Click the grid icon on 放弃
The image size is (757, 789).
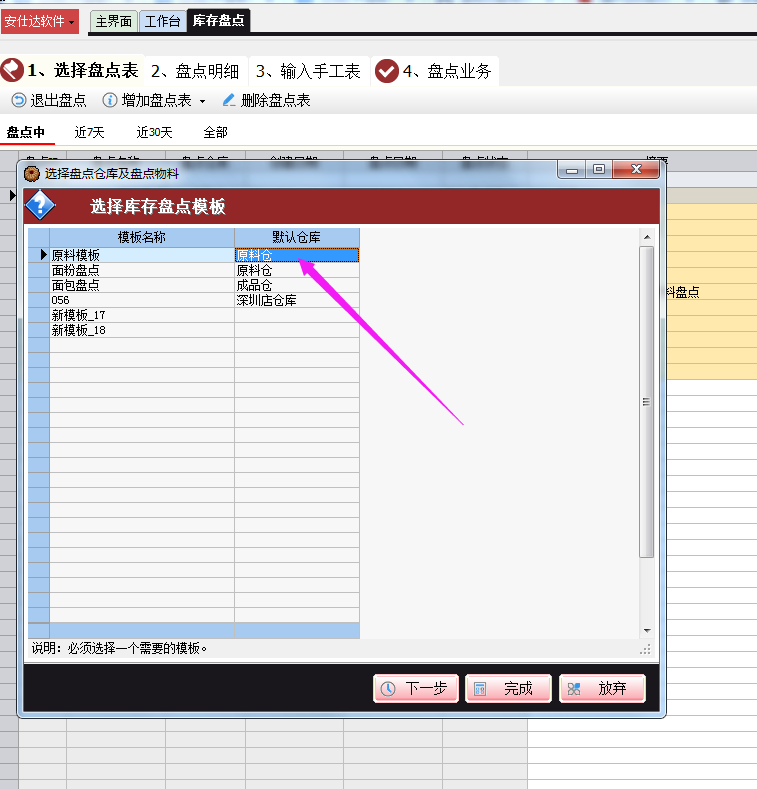point(574,689)
